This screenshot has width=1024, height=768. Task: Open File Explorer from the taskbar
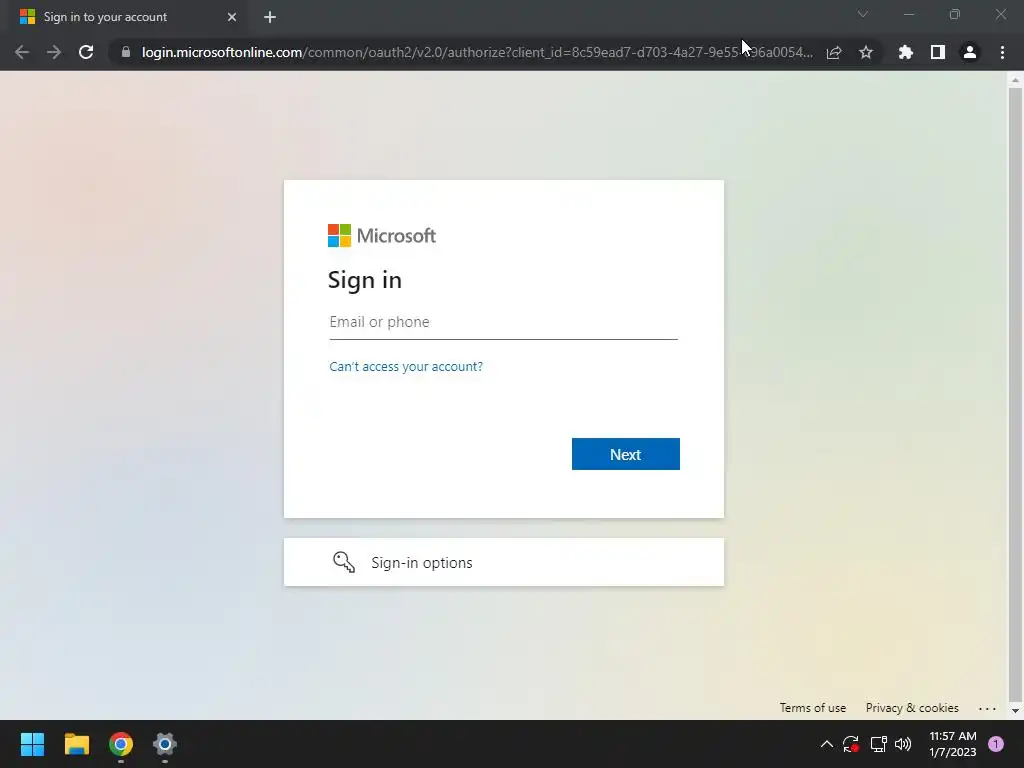tap(76, 744)
